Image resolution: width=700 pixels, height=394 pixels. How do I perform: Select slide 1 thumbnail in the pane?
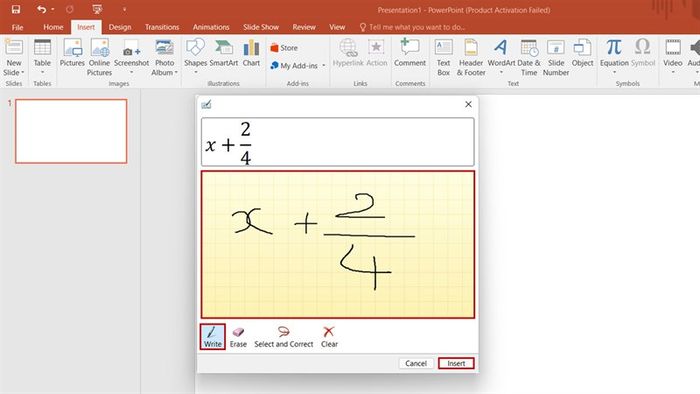coord(71,131)
